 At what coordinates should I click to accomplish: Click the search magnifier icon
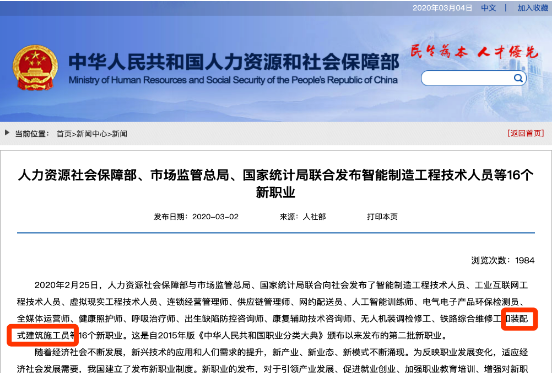coord(518,78)
